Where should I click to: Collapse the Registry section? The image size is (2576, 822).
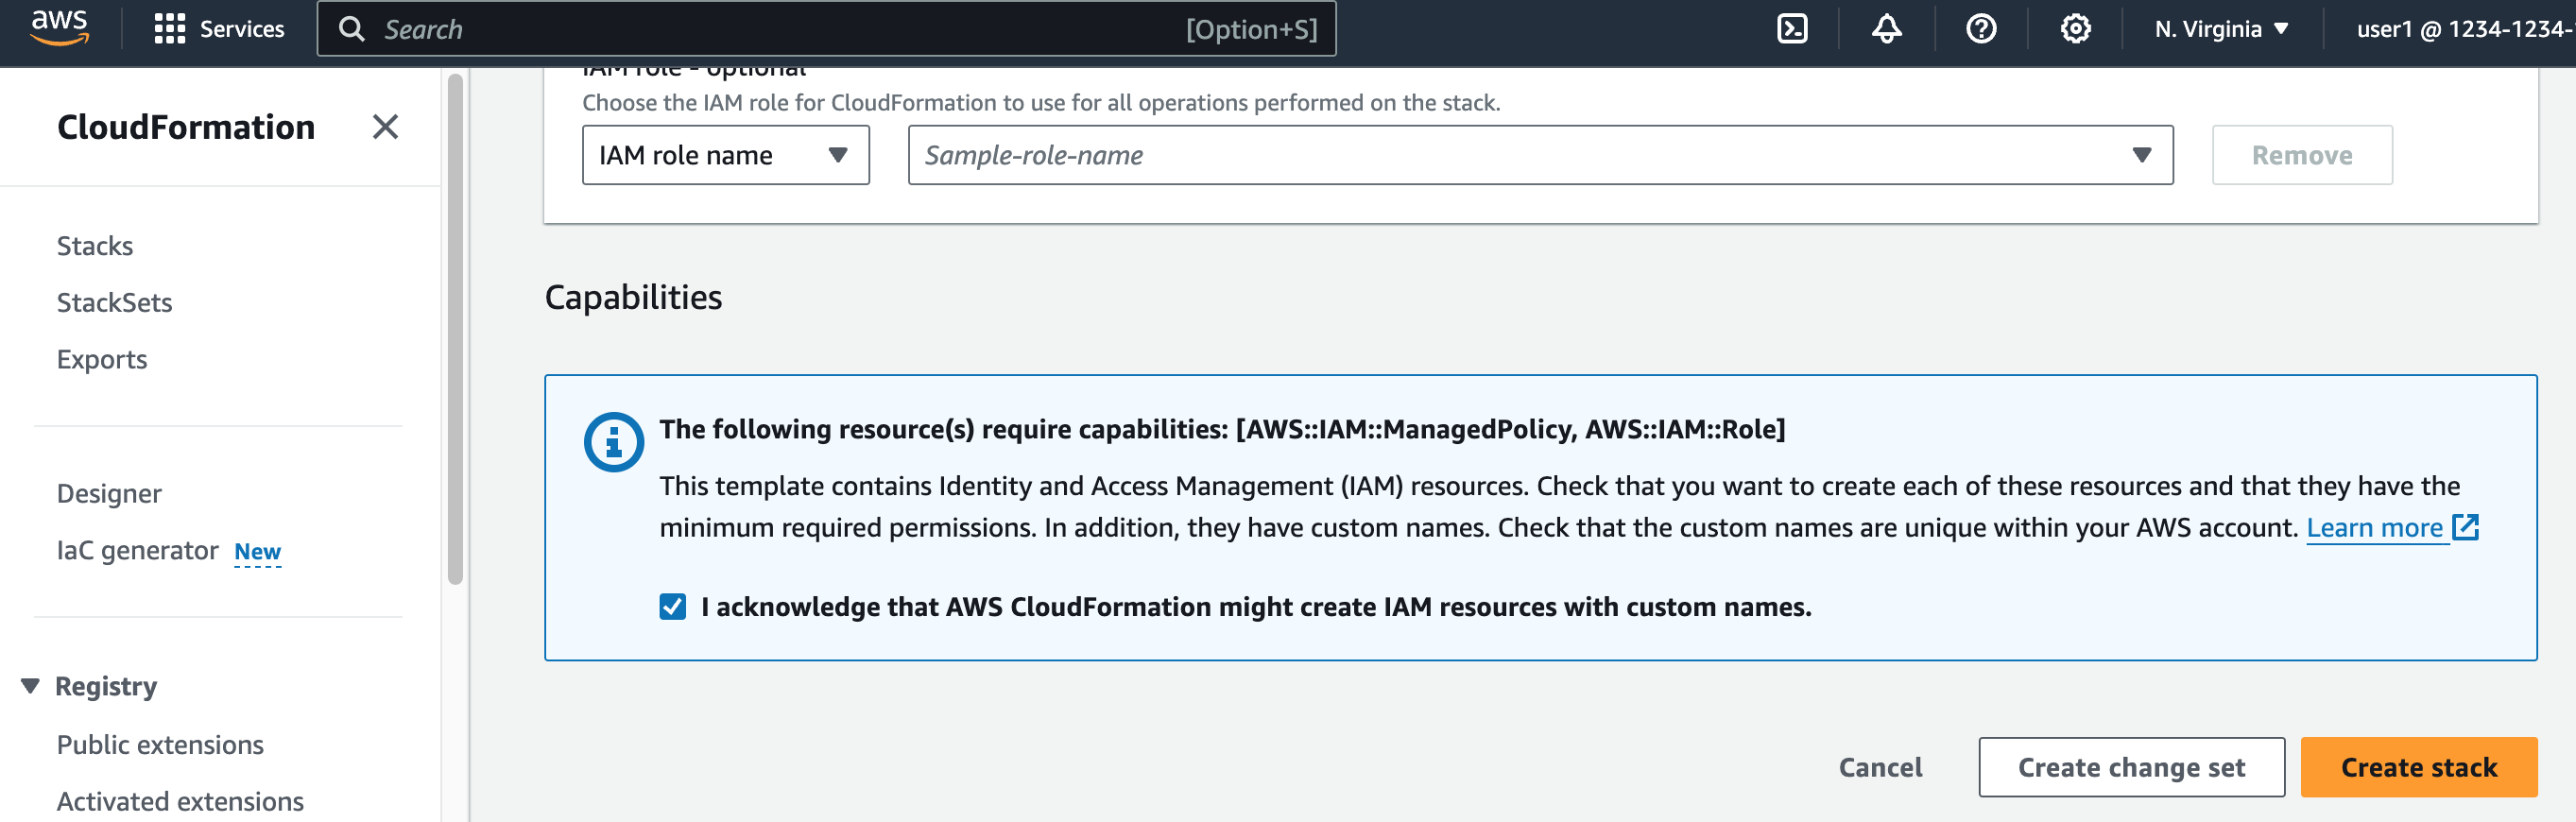click(30, 686)
